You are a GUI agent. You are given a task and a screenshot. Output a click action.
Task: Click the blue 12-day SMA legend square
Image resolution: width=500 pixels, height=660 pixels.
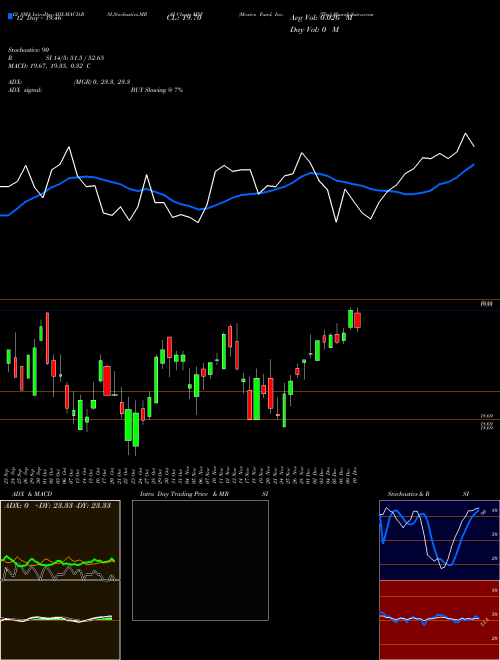(10, 16)
